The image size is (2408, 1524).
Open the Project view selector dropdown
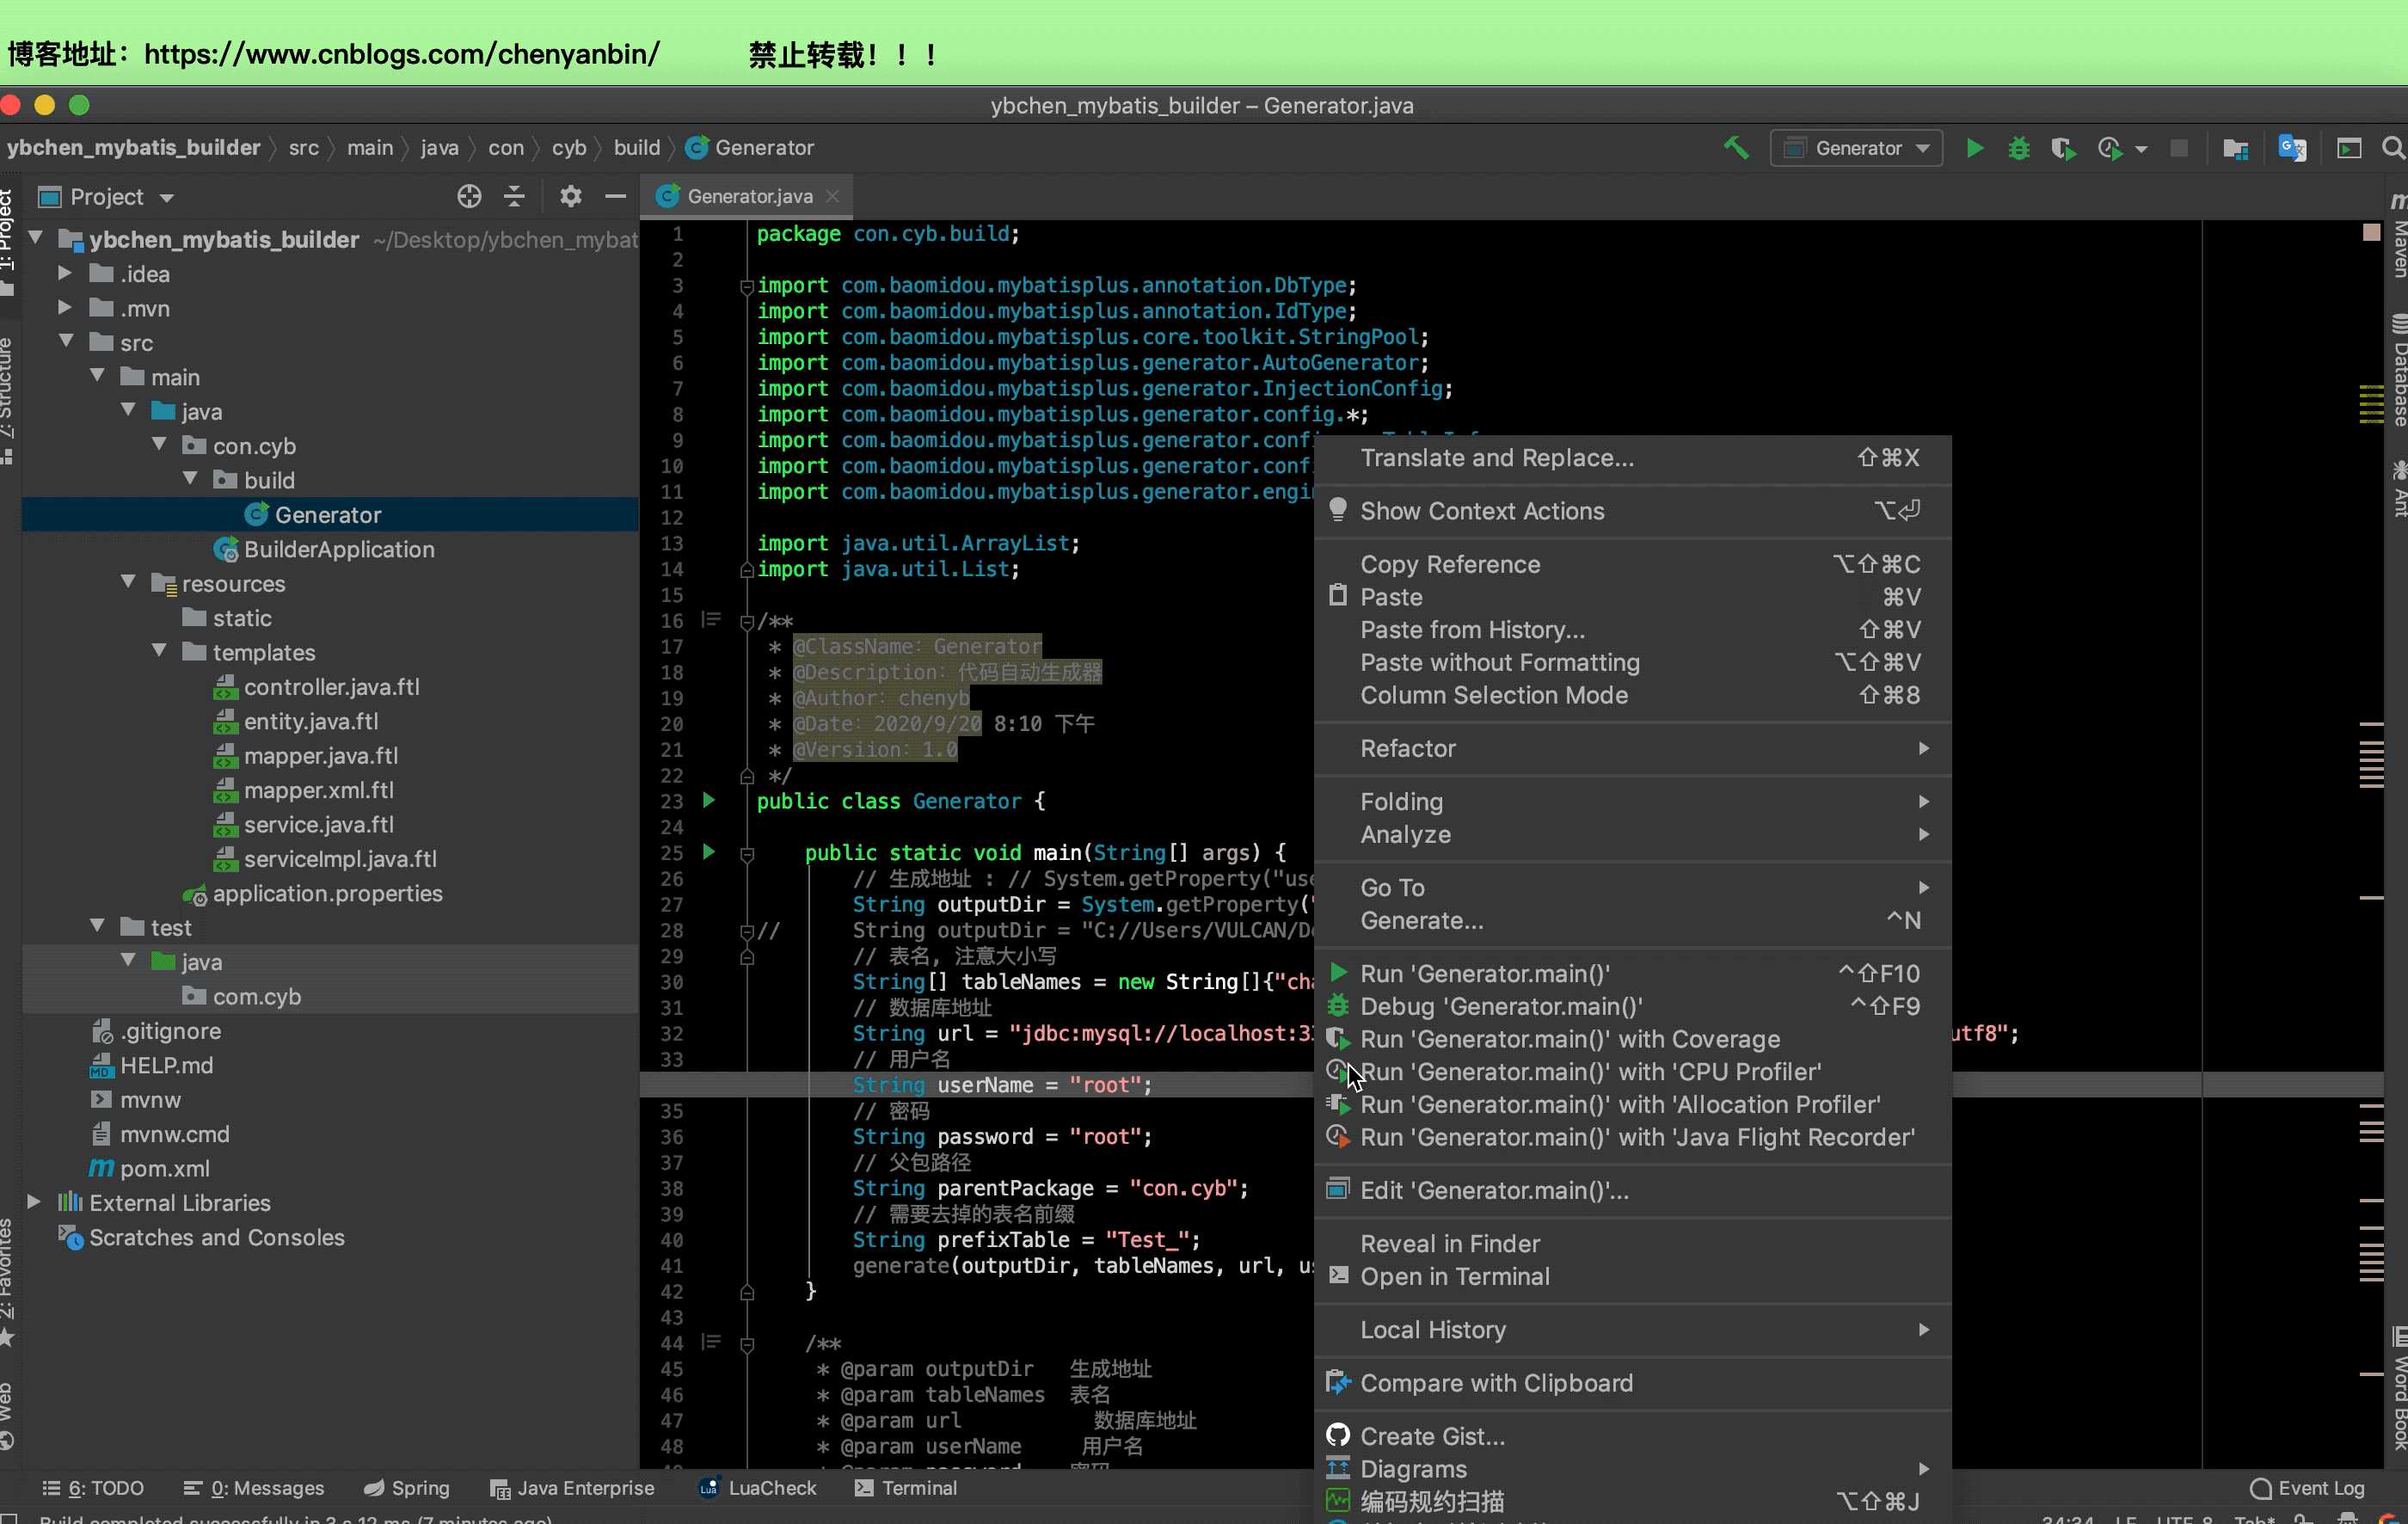[x=106, y=197]
